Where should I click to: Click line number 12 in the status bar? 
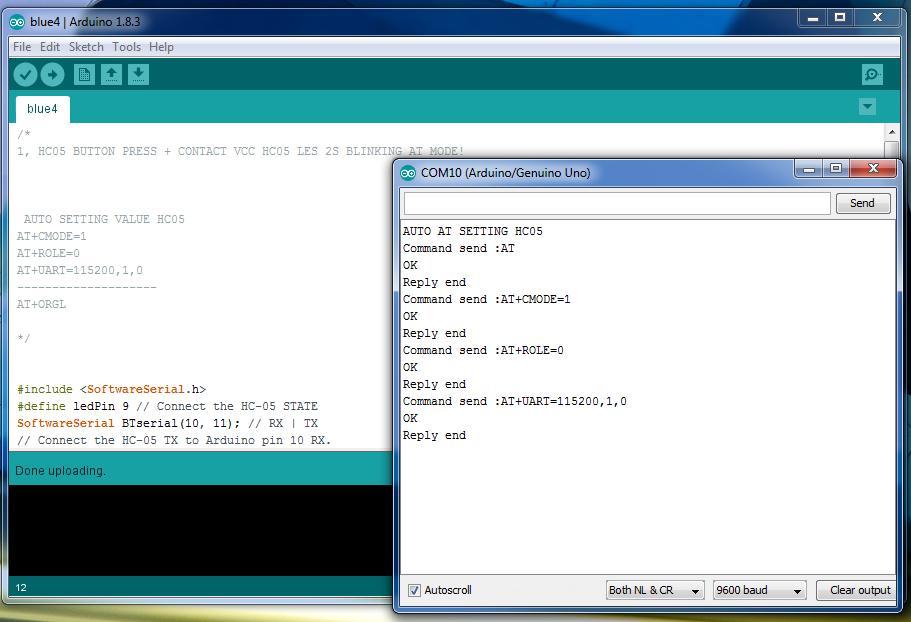point(21,588)
